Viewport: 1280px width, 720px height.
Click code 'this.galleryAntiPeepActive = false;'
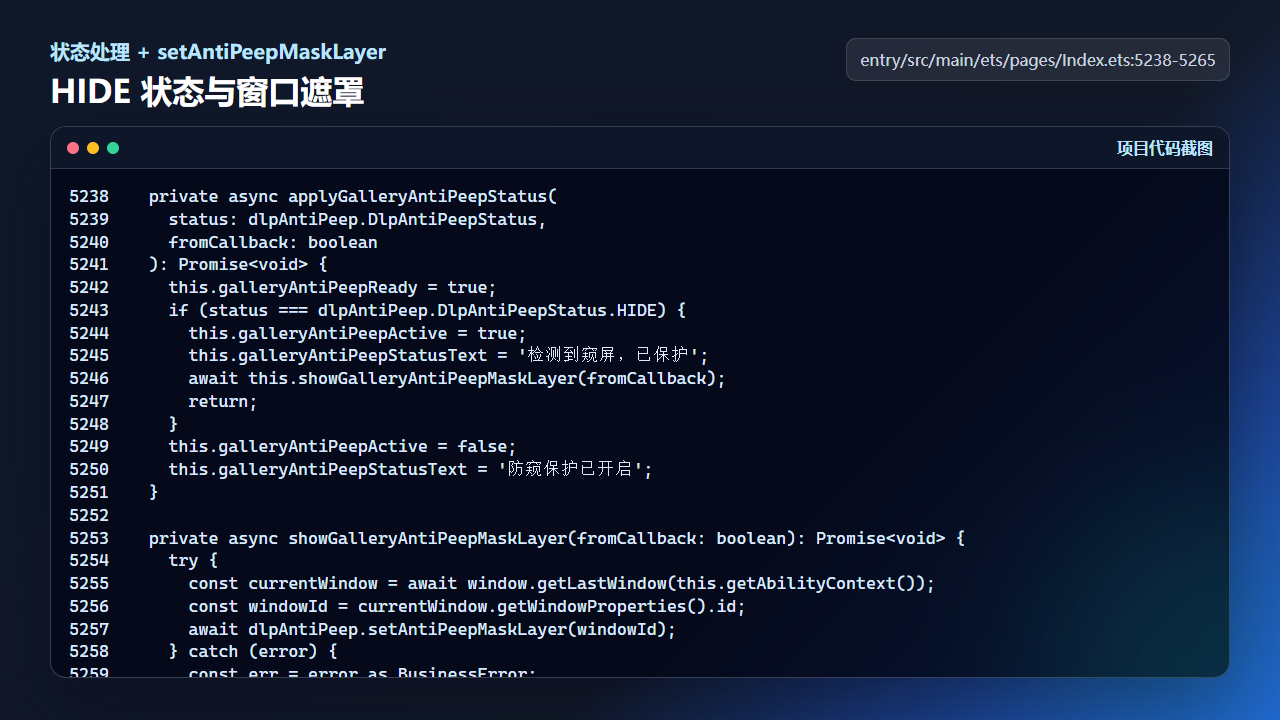point(343,447)
